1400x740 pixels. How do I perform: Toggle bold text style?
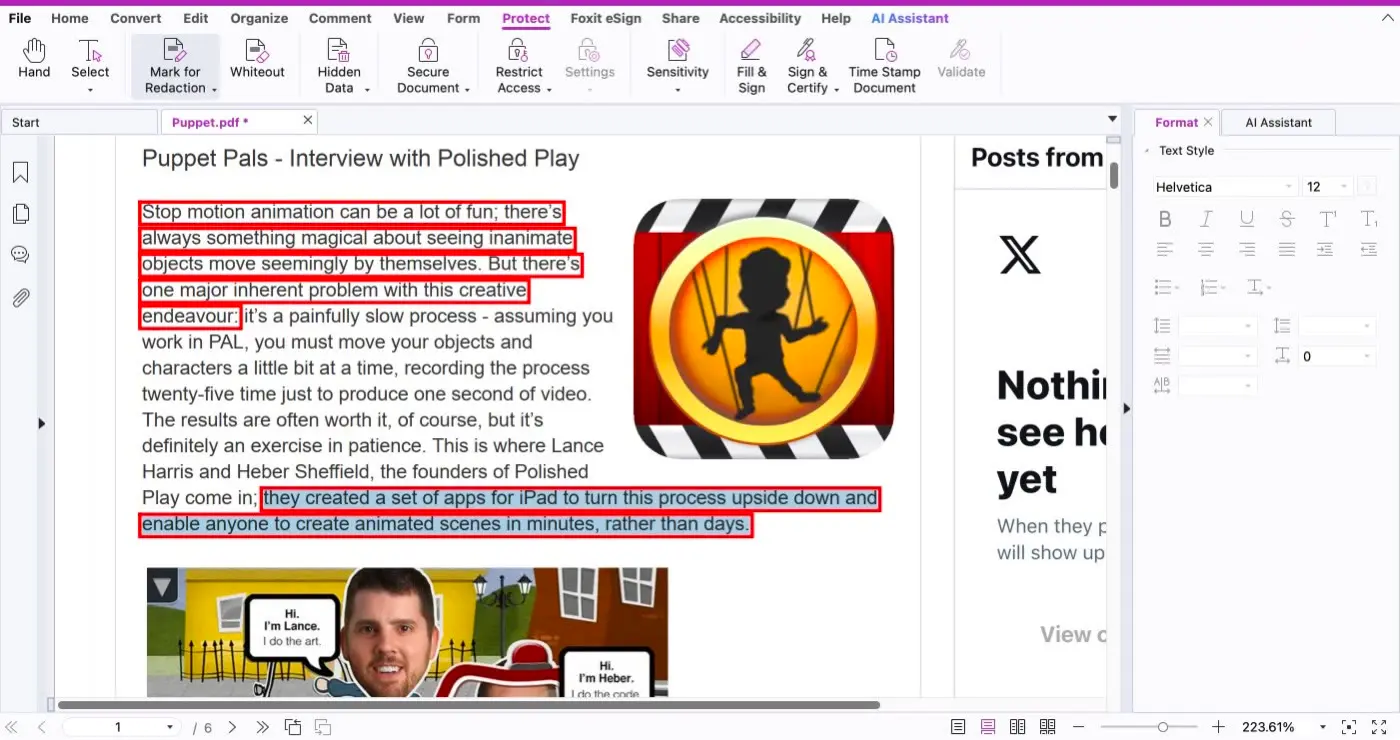click(x=1164, y=219)
